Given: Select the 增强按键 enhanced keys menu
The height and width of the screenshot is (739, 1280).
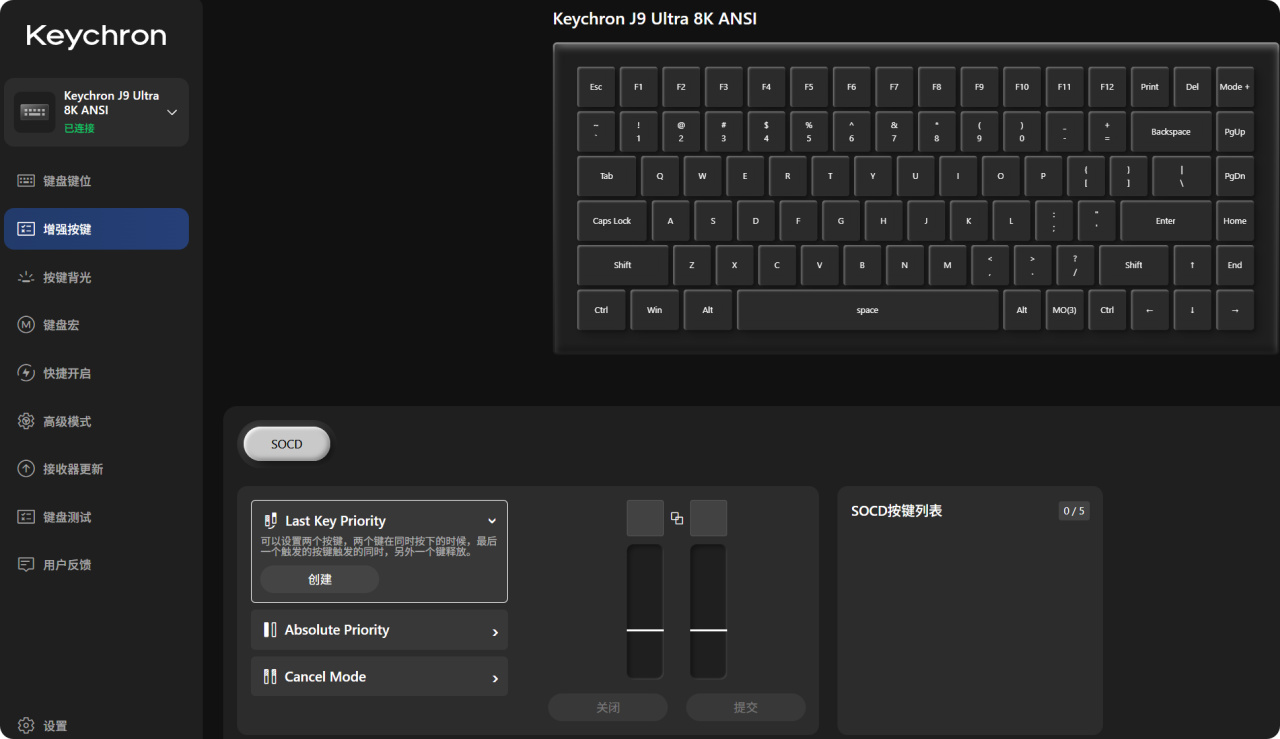Looking at the screenshot, I should tap(96, 229).
